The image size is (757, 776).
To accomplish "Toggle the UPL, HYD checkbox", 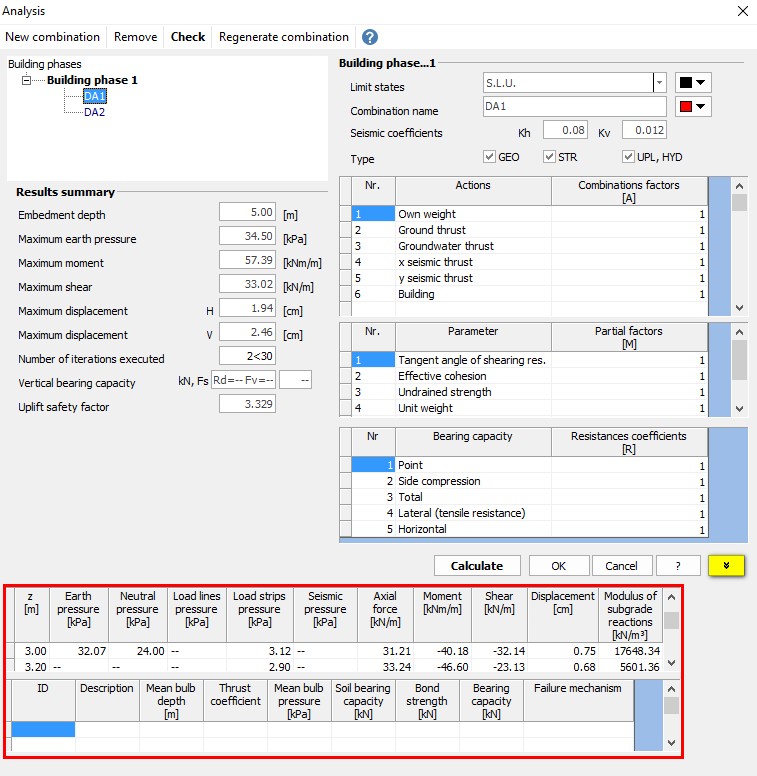I will 628,157.
